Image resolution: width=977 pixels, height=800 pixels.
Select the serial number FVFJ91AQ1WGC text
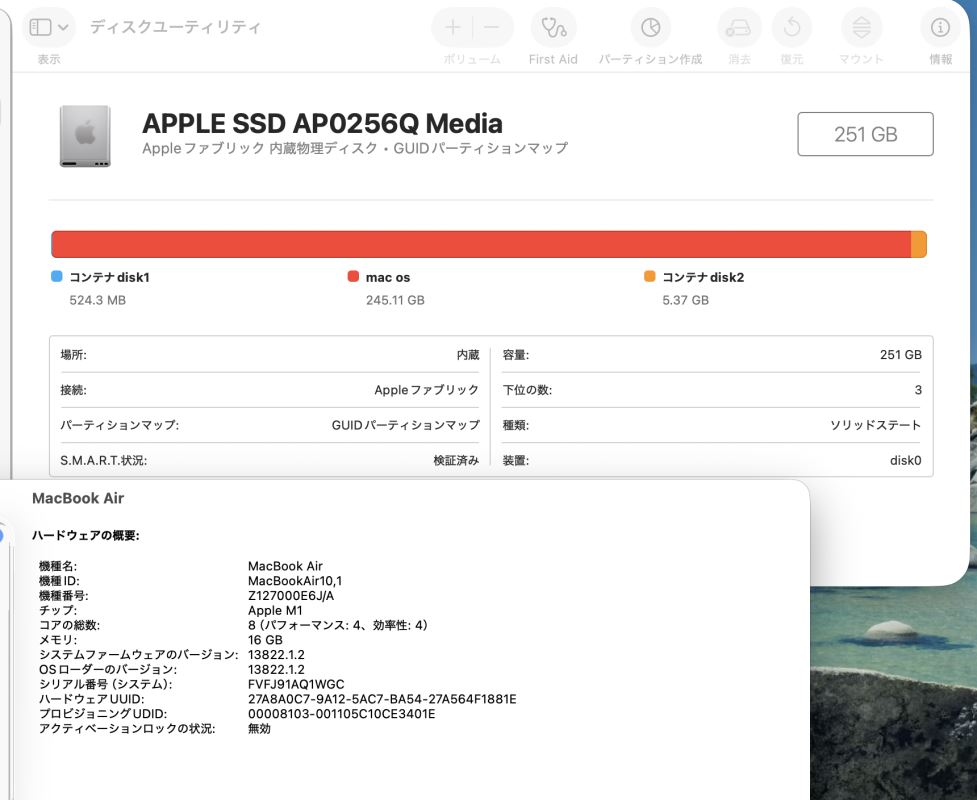click(296, 684)
